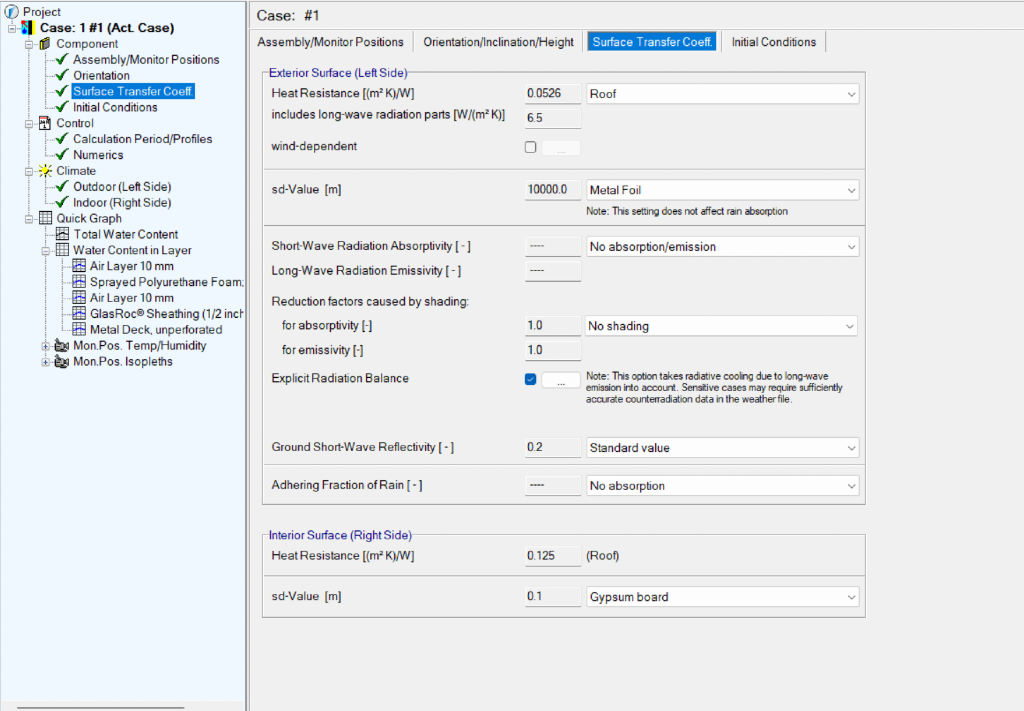Image resolution: width=1024 pixels, height=711 pixels.
Task: Click the colored Case 1 icon
Action: (x=29, y=28)
